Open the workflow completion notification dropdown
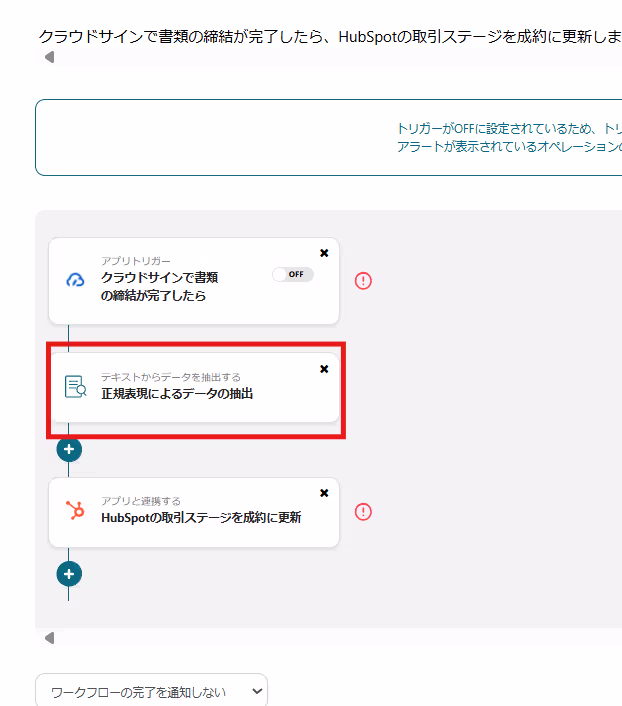The image size is (622, 706). 151,691
